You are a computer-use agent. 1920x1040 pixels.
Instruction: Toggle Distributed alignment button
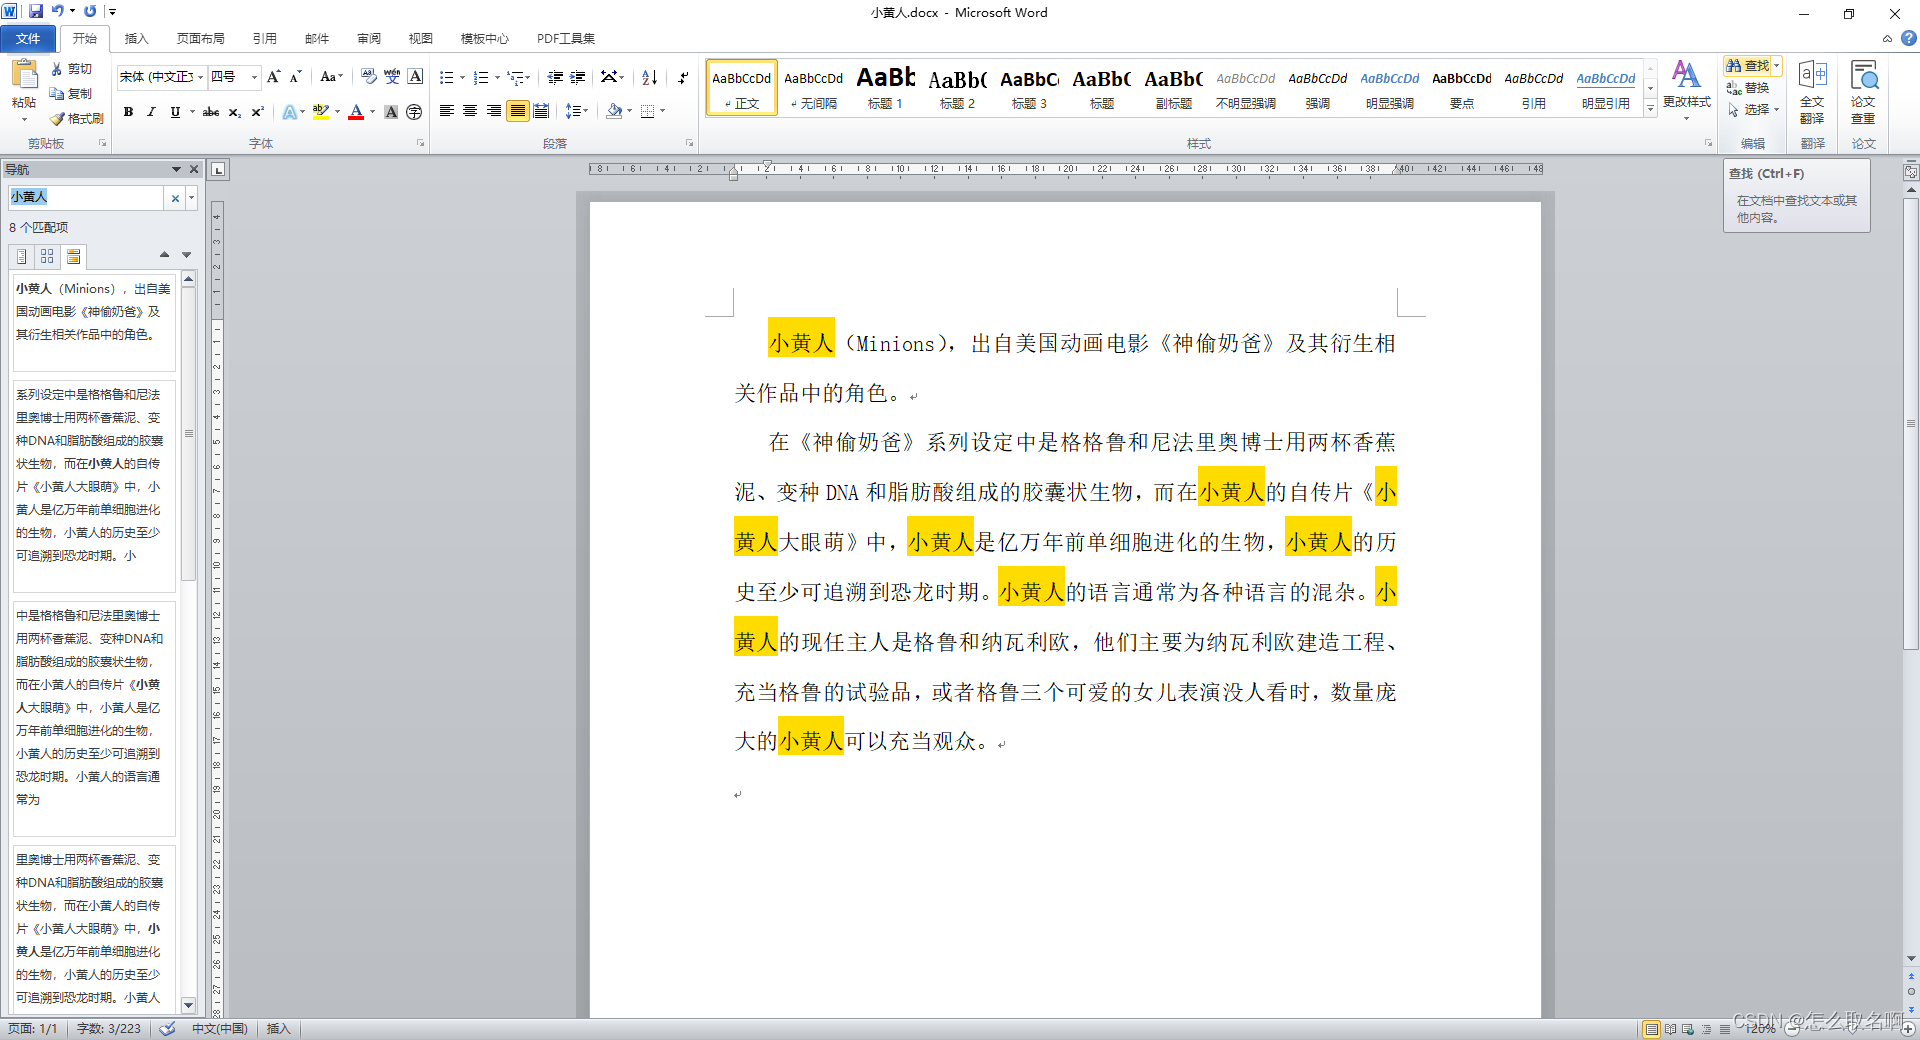point(541,111)
